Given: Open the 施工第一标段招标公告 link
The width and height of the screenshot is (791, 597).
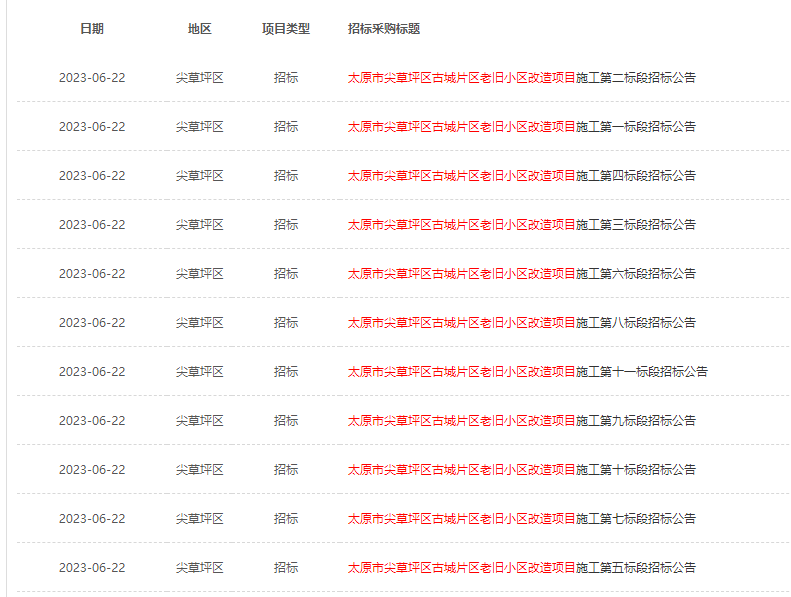Looking at the screenshot, I should click(522, 127).
